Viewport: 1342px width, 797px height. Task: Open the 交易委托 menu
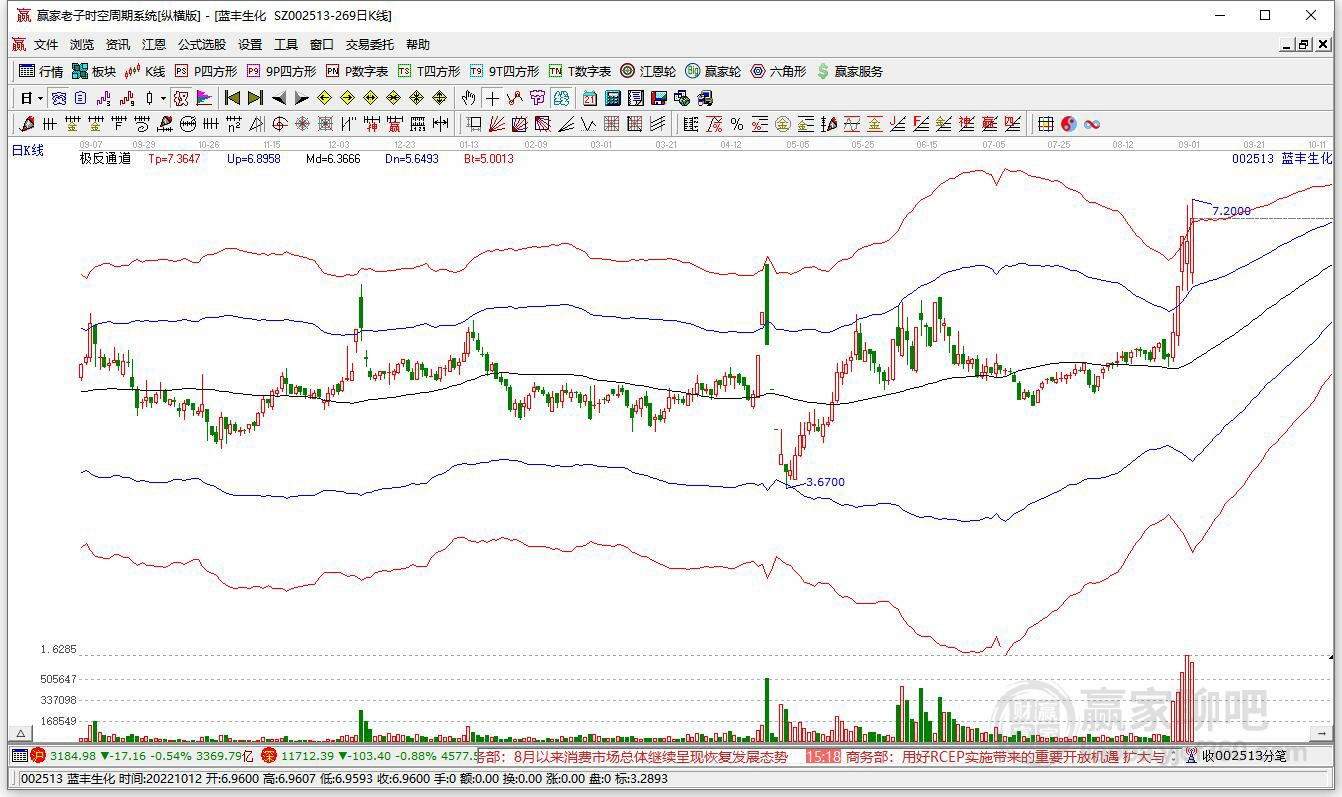pos(370,45)
